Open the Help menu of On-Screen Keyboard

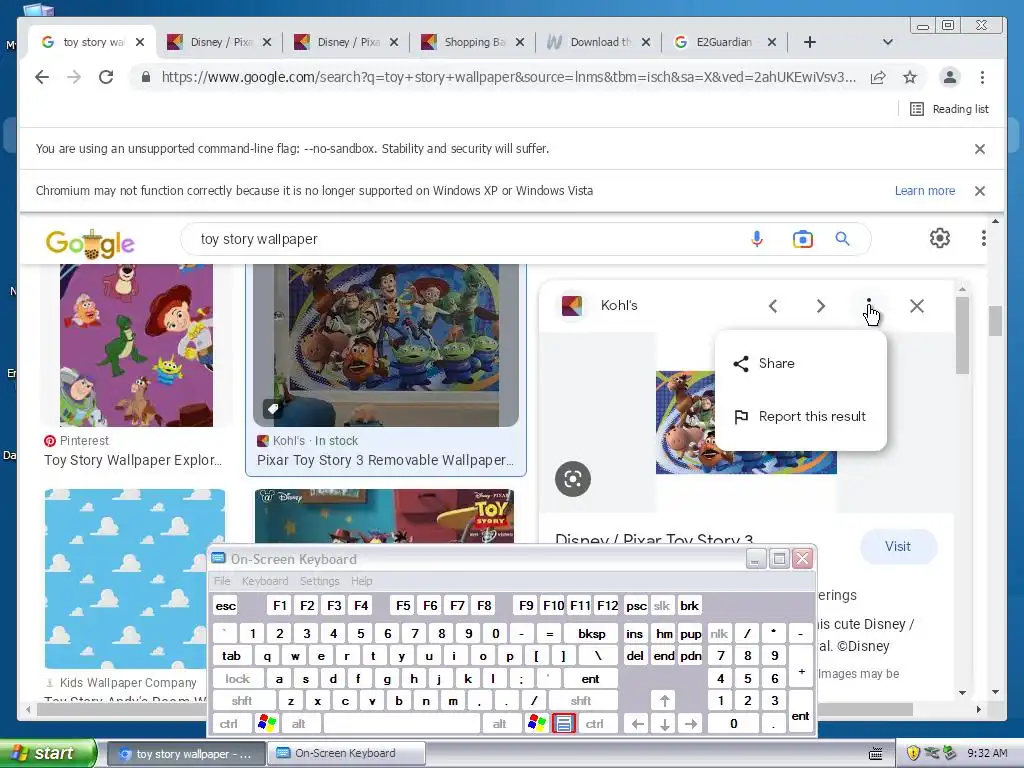(361, 581)
